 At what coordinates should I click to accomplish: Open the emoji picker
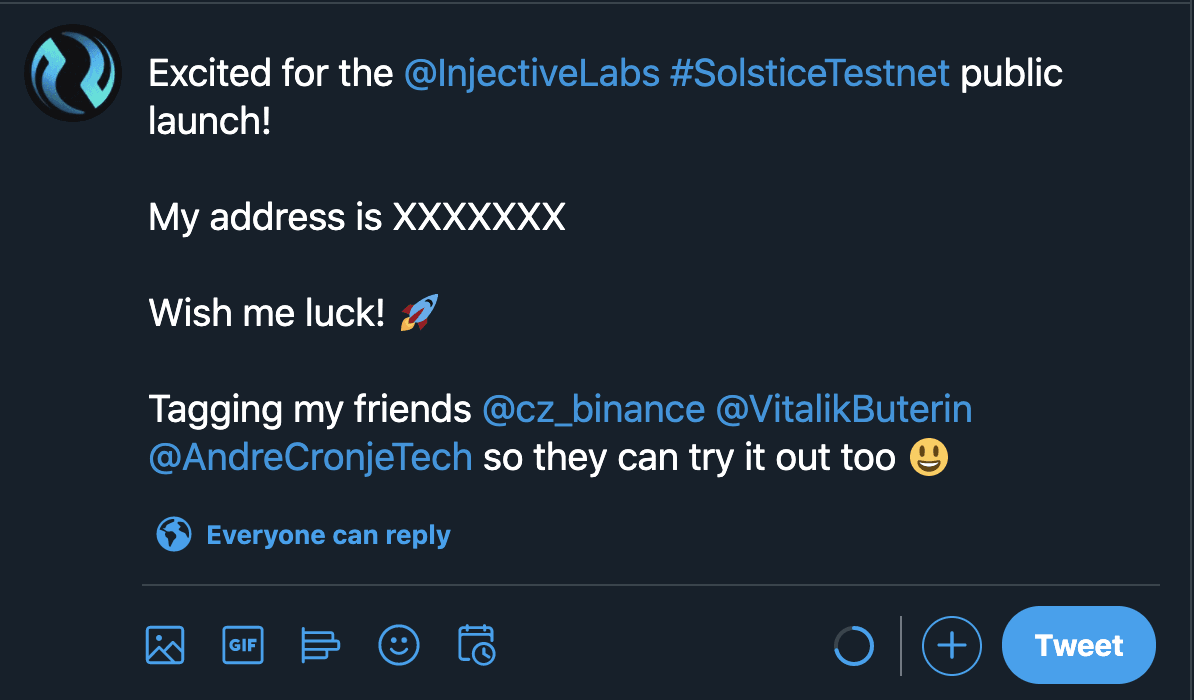pos(399,645)
